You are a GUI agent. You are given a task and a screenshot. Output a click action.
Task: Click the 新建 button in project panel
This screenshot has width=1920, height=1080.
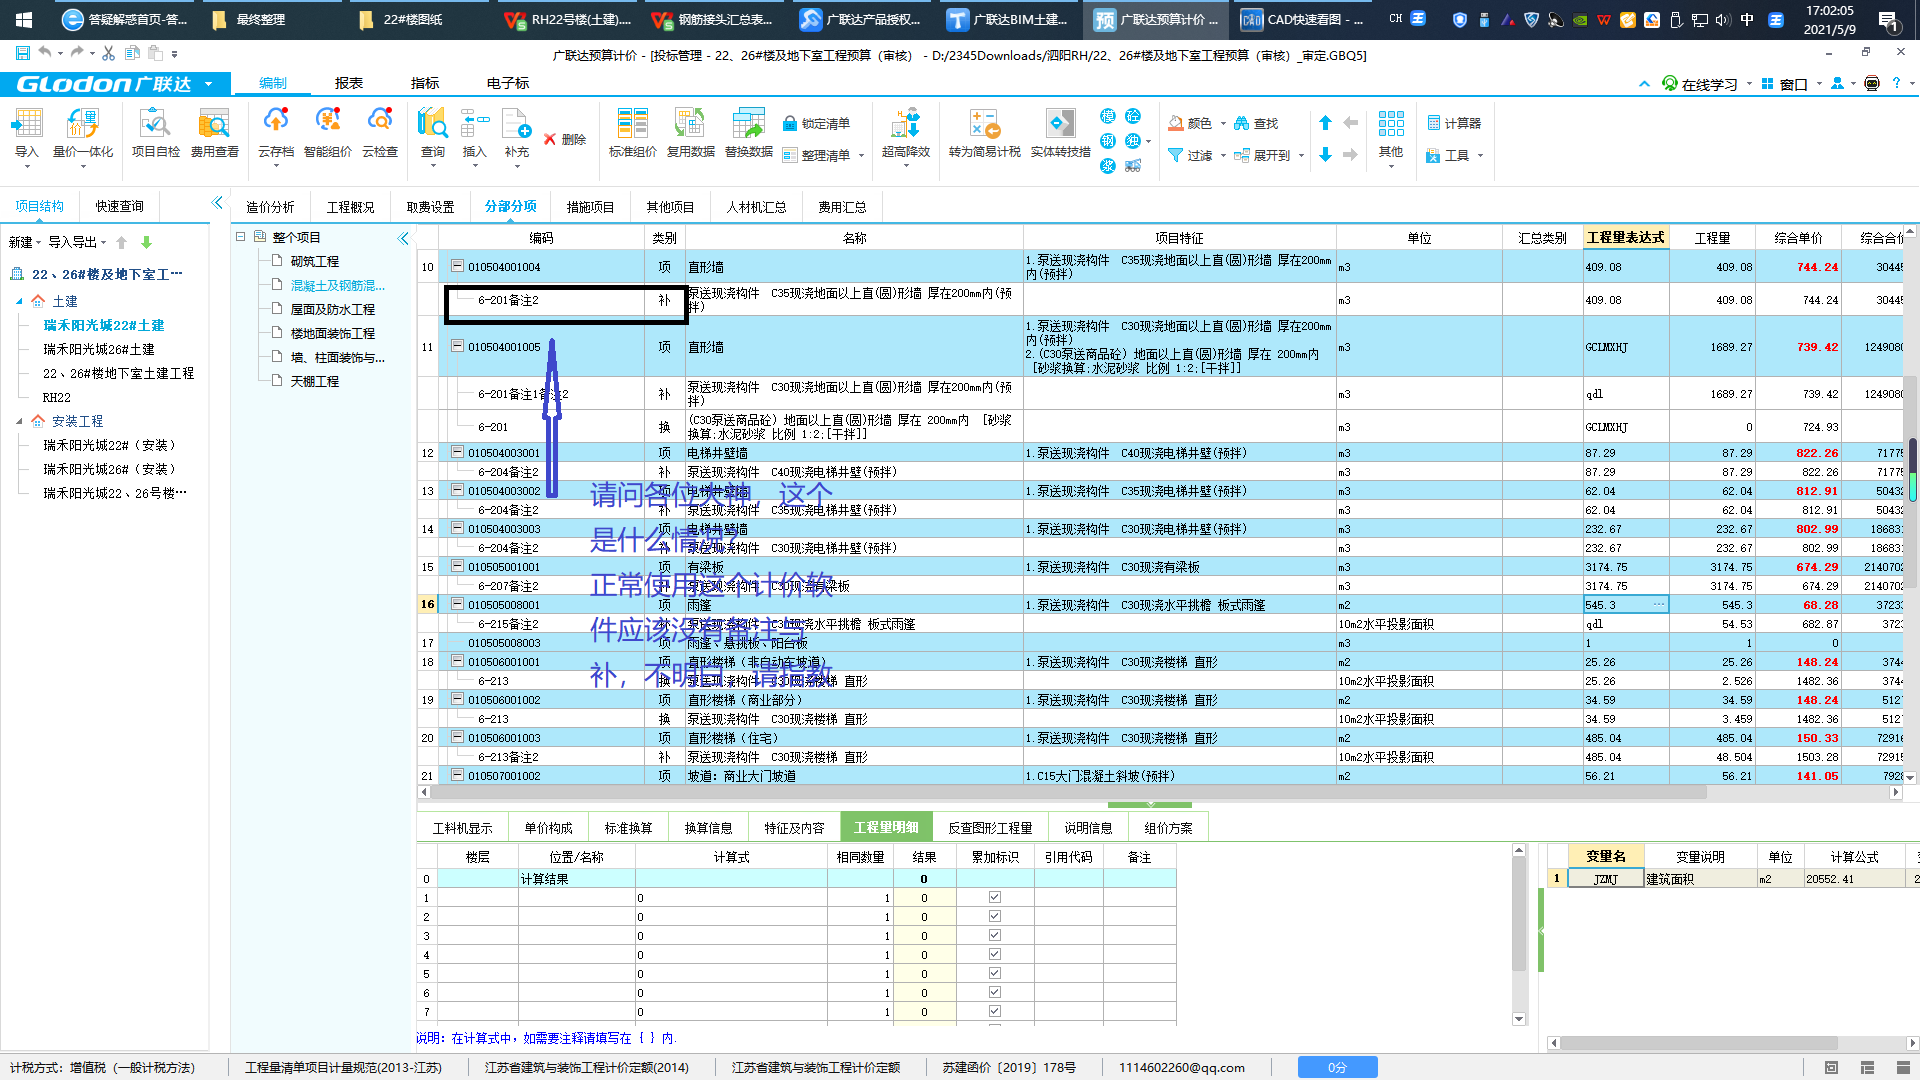[24, 242]
